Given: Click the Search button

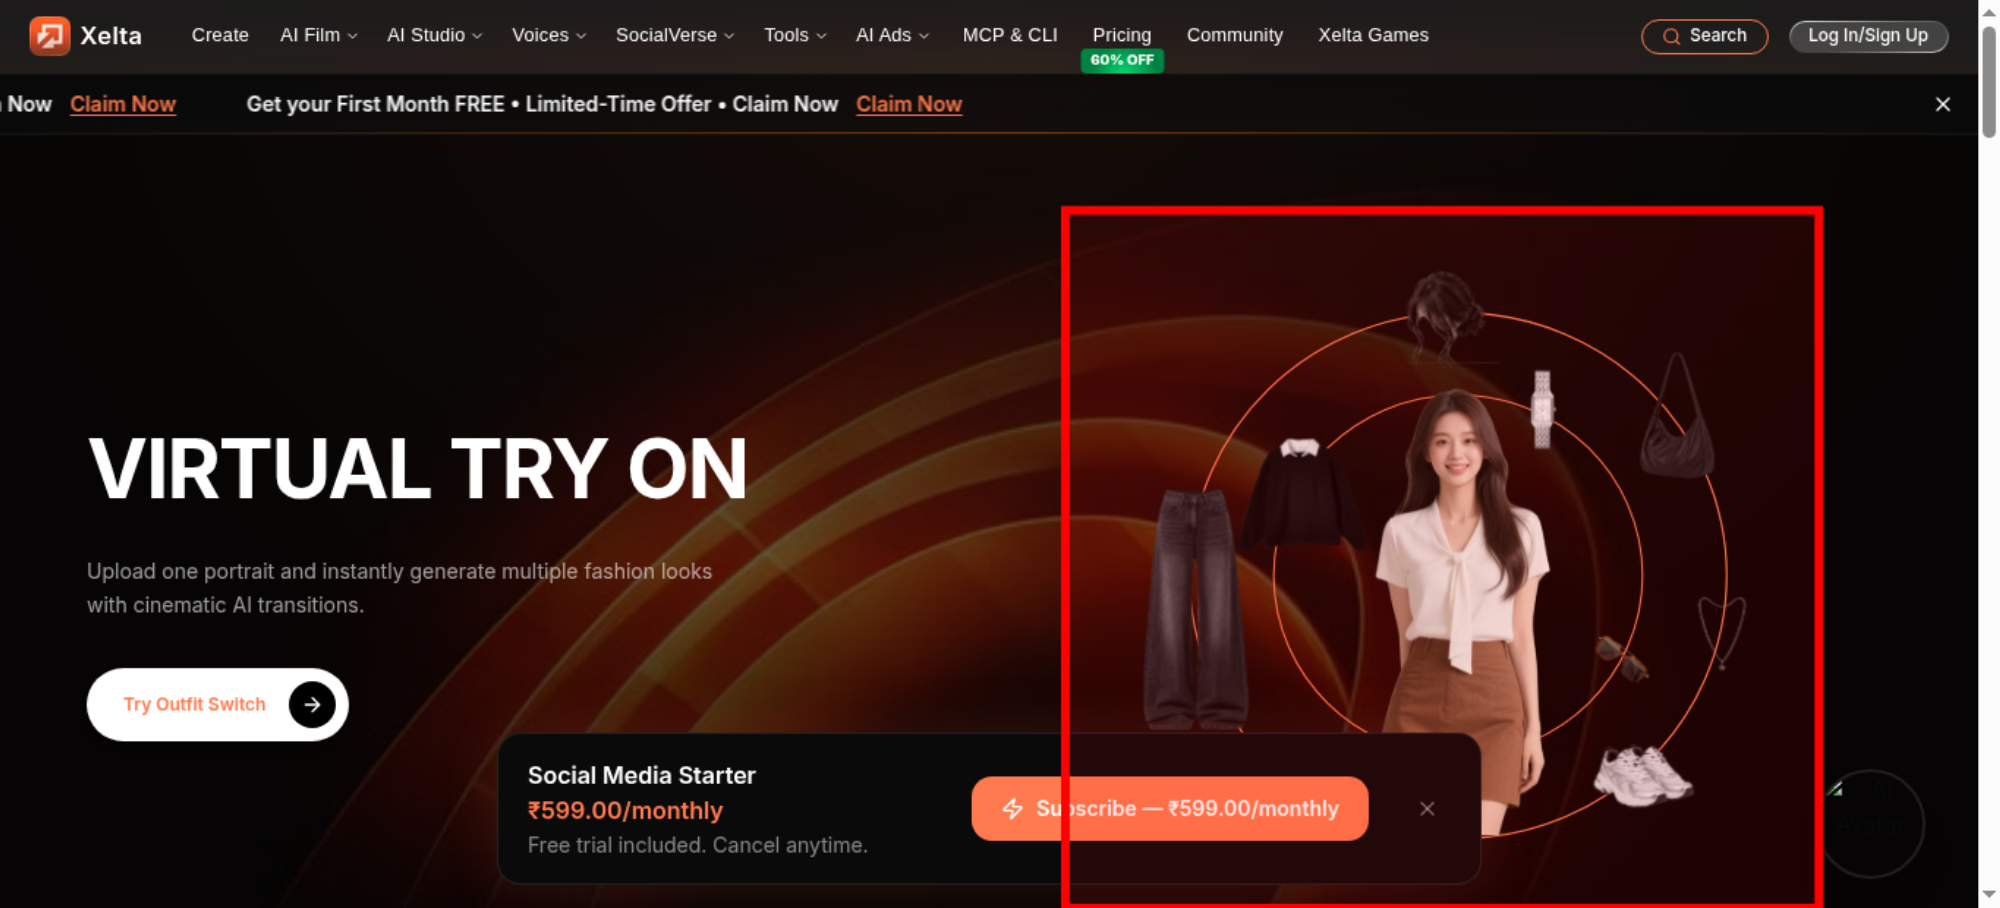Looking at the screenshot, I should [1705, 36].
